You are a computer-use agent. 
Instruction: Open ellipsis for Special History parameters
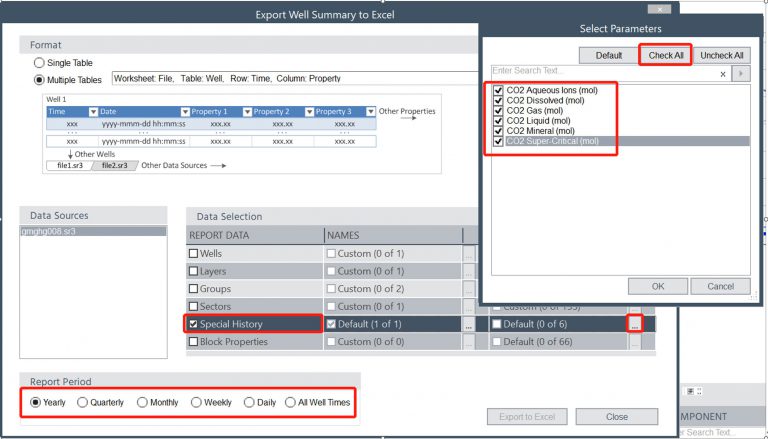pos(634,324)
